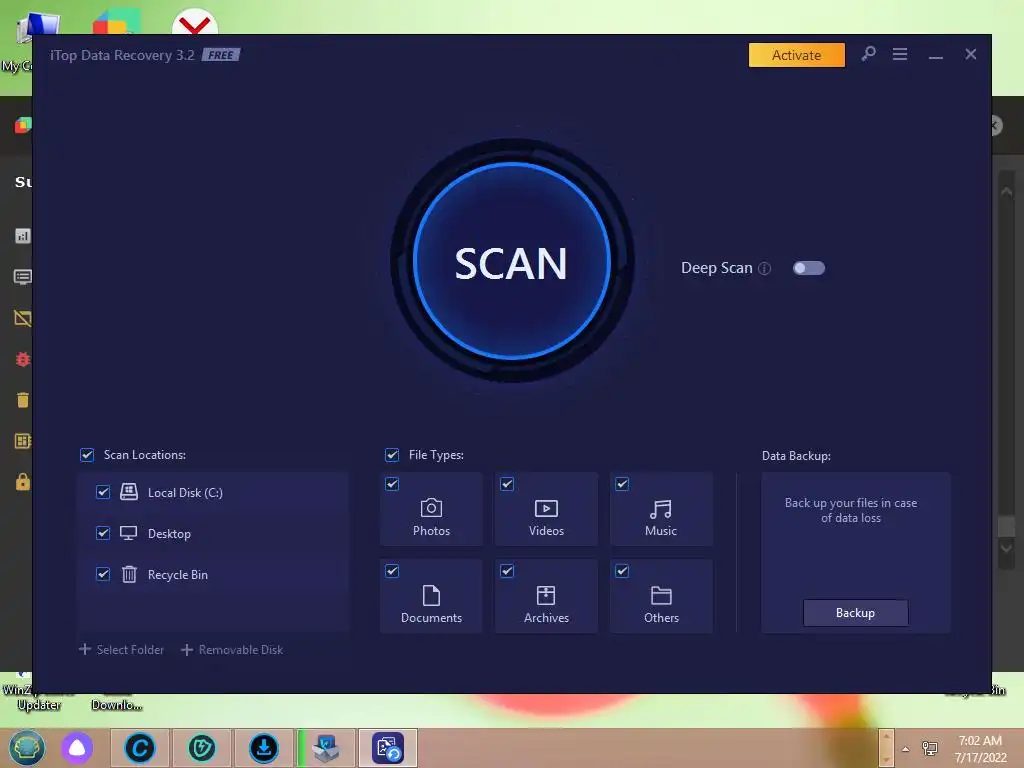The image size is (1024, 768).
Task: Open background app trash sidebar icon
Action: (x=23, y=400)
